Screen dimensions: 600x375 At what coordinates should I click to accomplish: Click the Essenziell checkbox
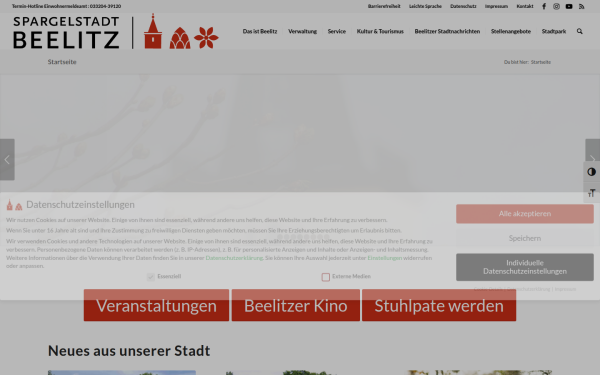point(150,277)
